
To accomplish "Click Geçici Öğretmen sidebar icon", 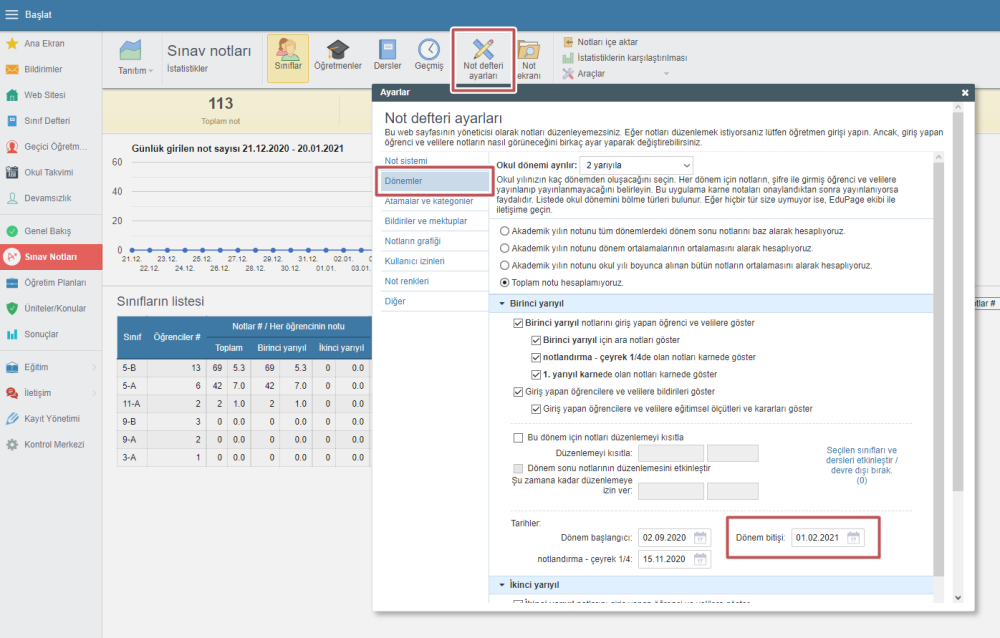I will click(11, 146).
